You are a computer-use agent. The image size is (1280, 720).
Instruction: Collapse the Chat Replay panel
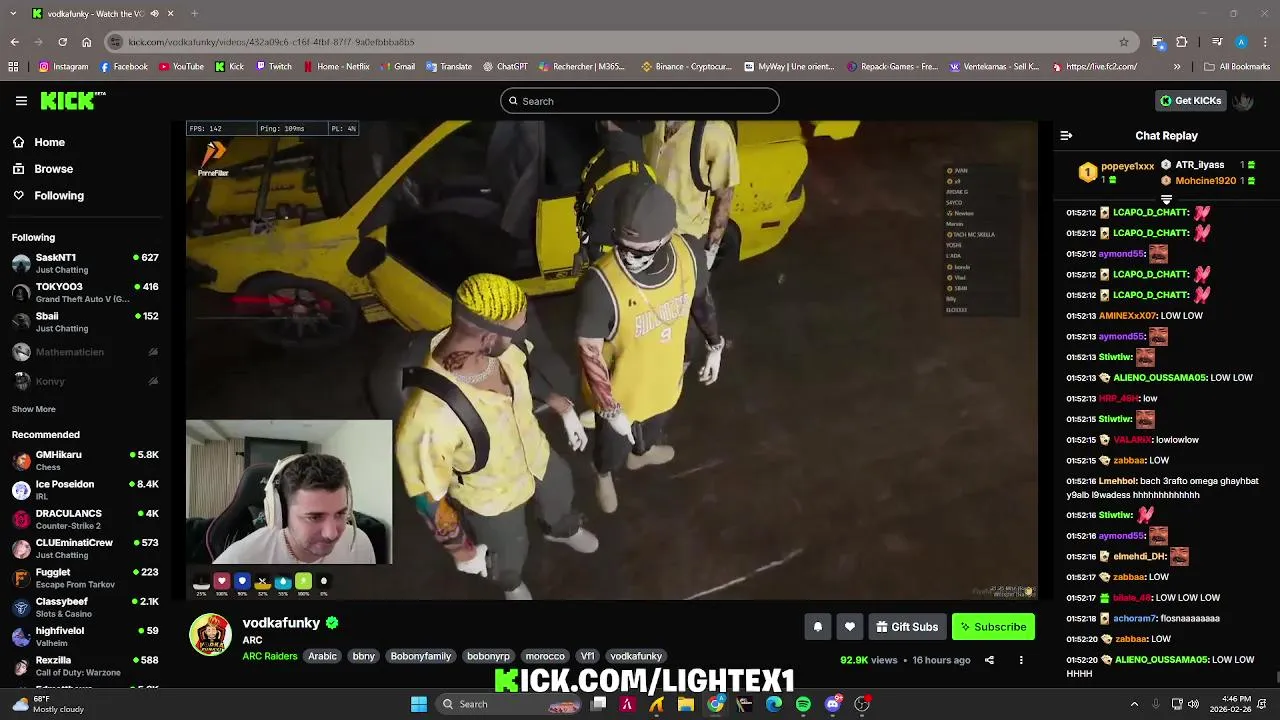coord(1066,135)
